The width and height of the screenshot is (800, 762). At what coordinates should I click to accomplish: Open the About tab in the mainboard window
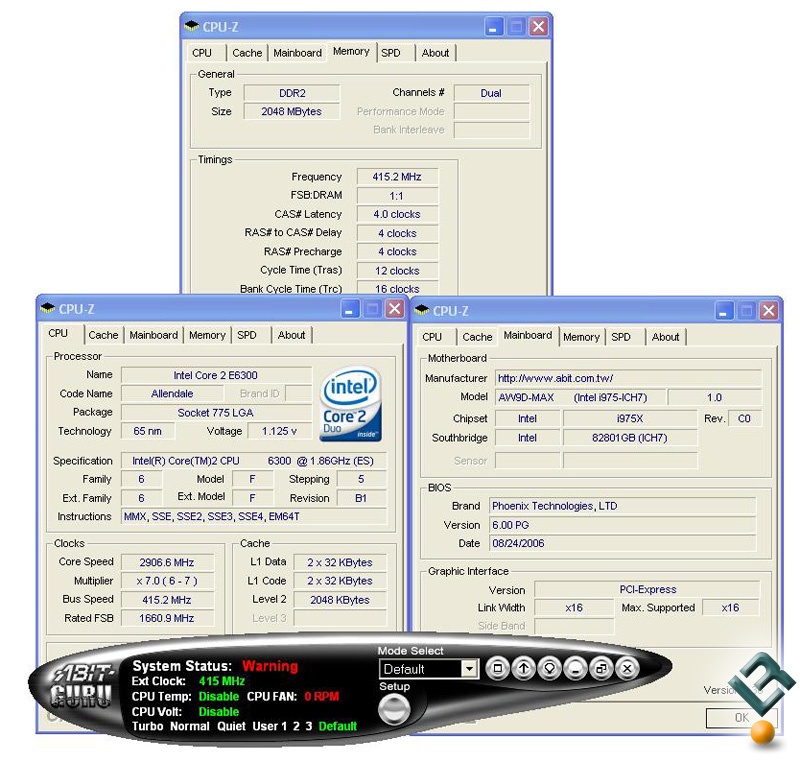click(x=665, y=337)
